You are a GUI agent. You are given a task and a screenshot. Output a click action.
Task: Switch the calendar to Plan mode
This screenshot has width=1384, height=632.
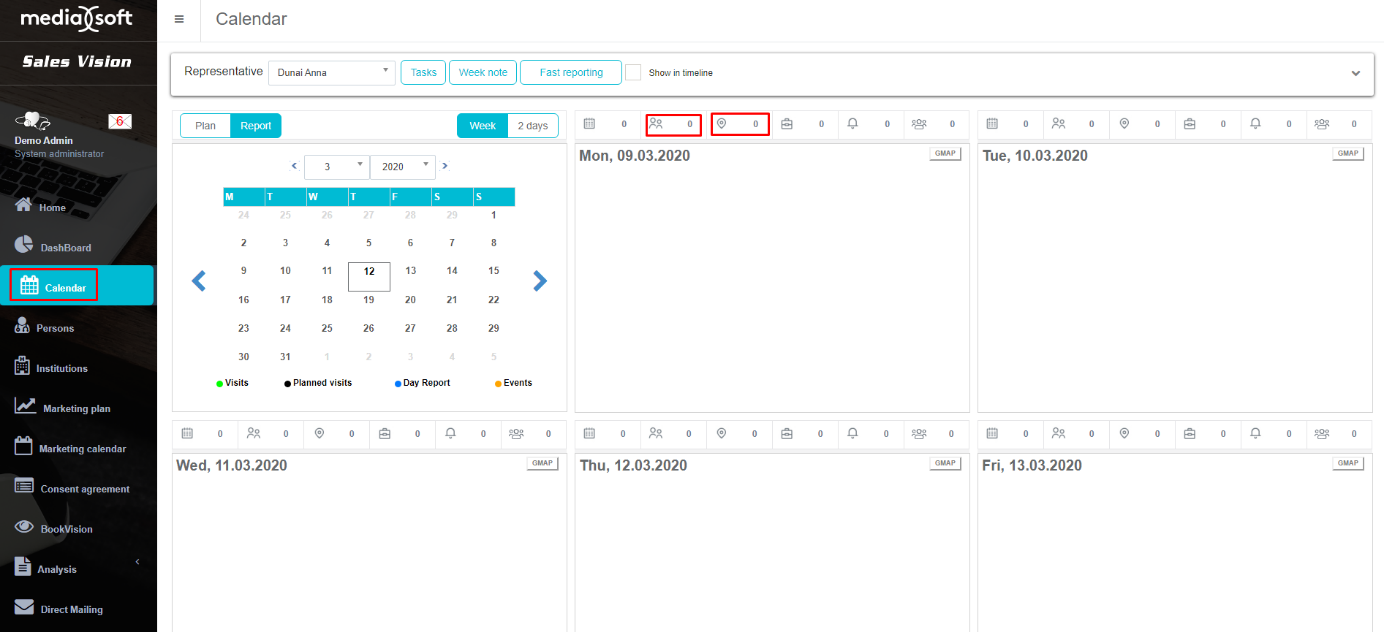[x=205, y=126]
